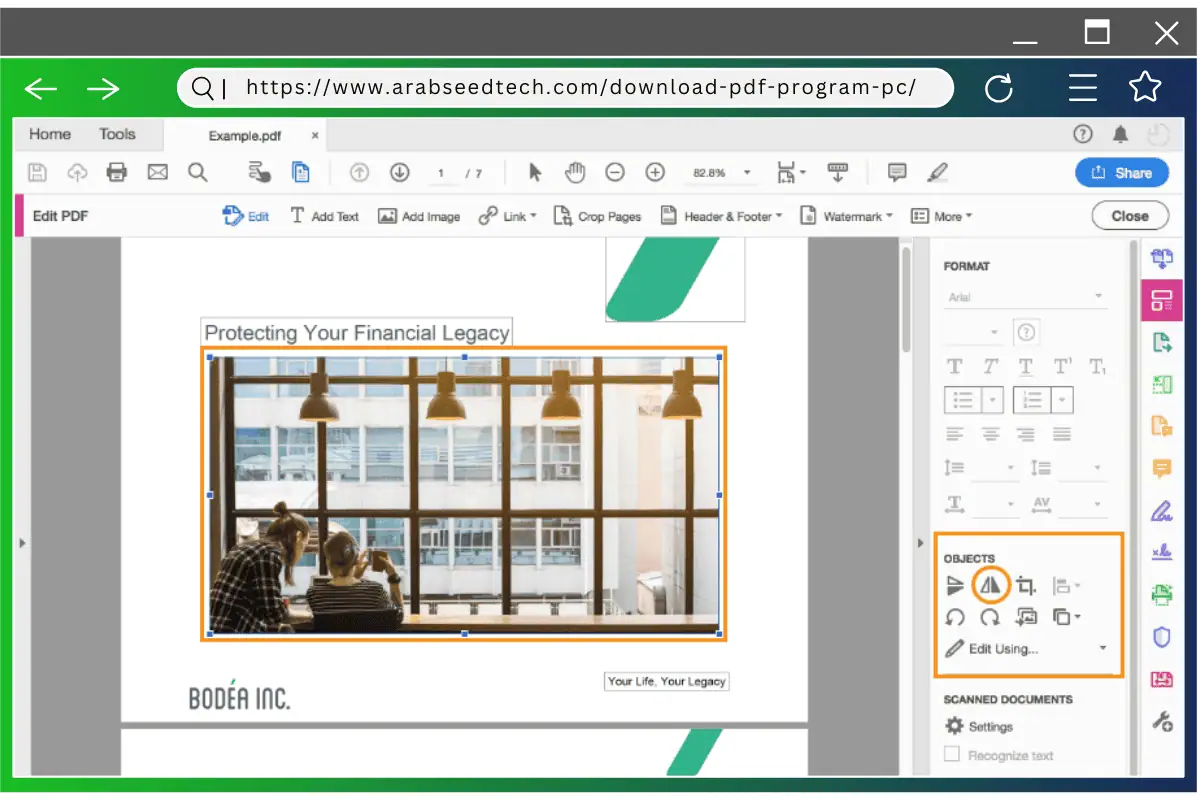Viewport: 1200px width, 800px height.
Task: Switch to the Tools tab
Action: click(x=116, y=133)
